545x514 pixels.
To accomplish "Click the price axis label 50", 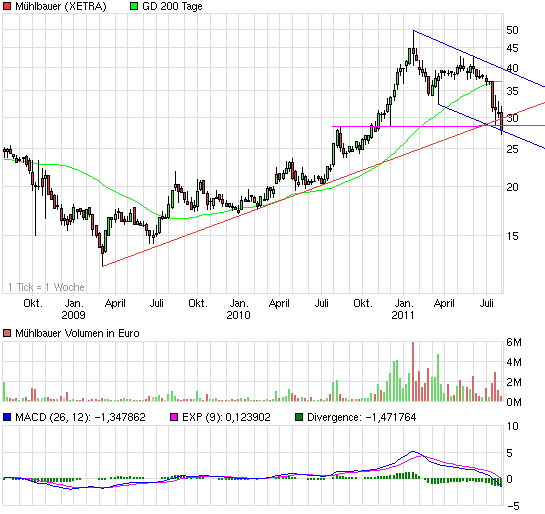I will point(512,30).
